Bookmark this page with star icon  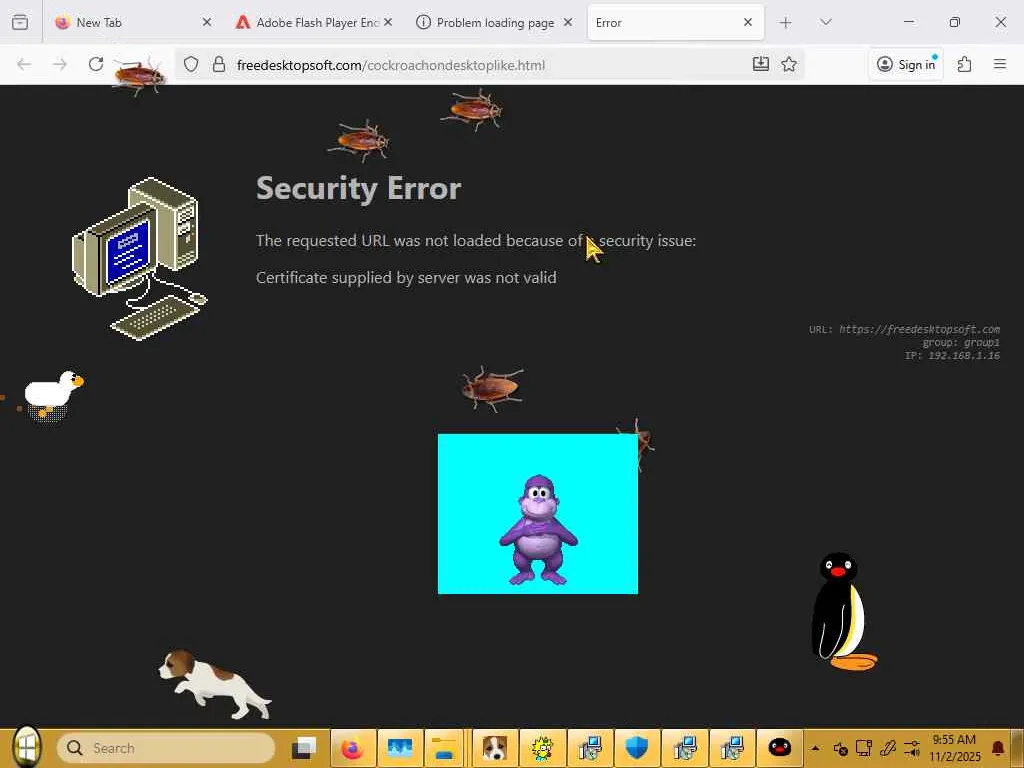(789, 64)
